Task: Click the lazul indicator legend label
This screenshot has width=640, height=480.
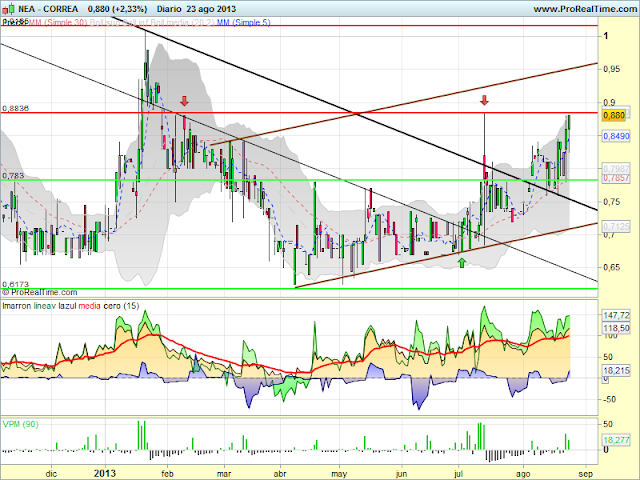Action: pos(67,306)
